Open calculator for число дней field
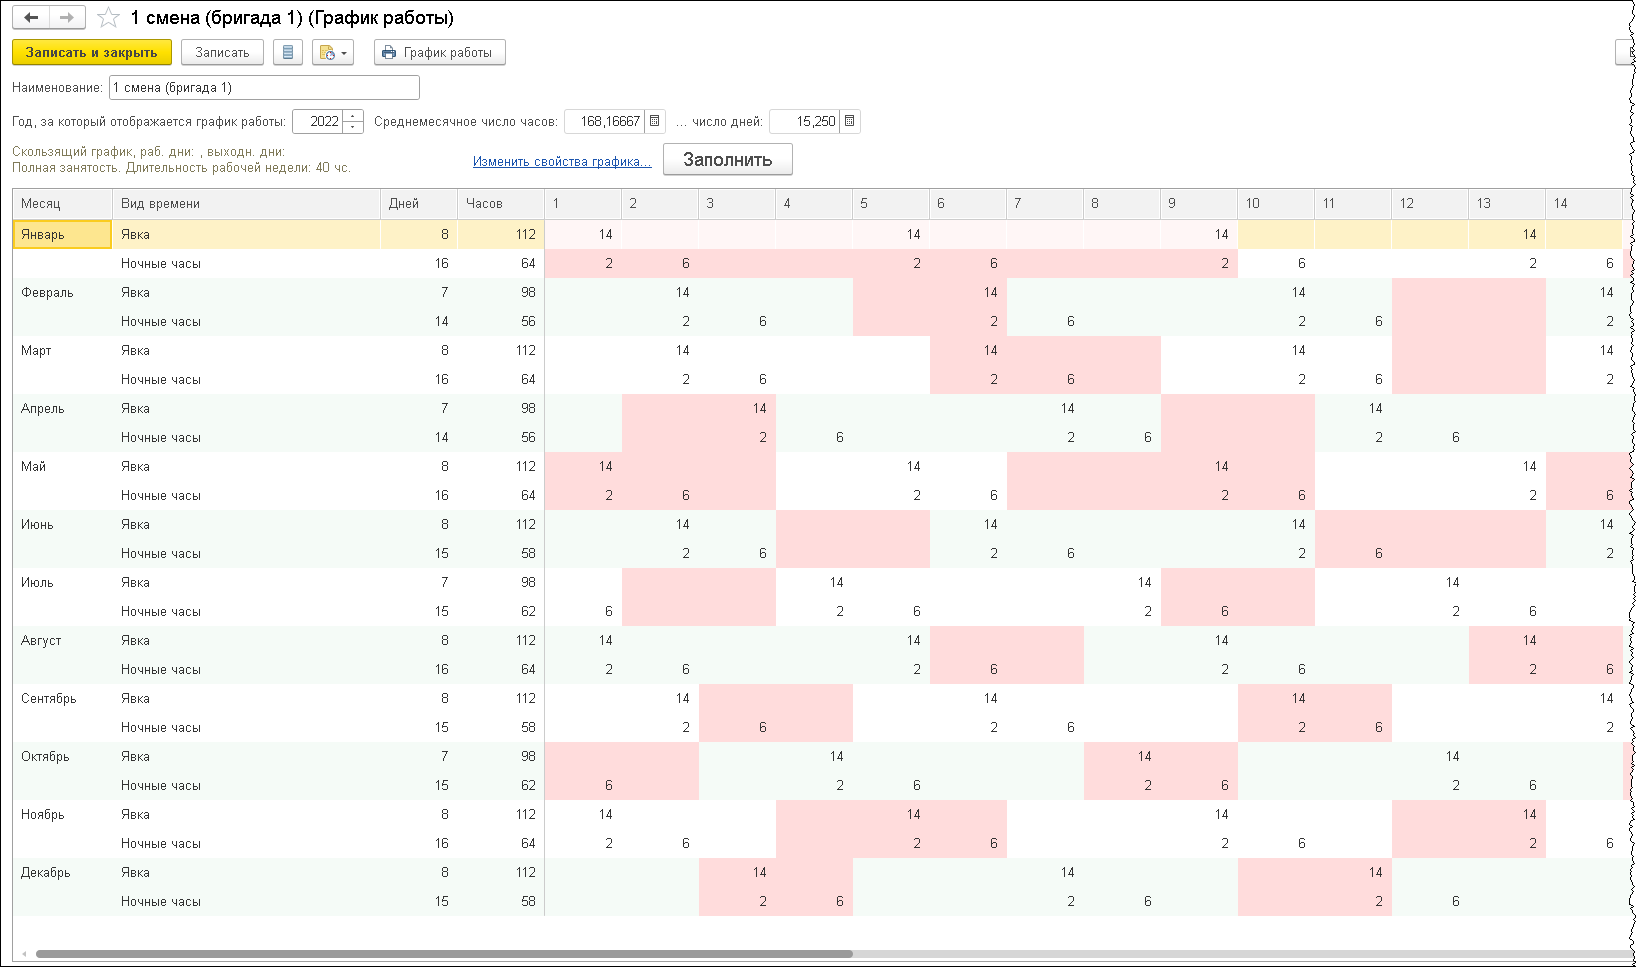This screenshot has width=1636, height=967. click(x=849, y=121)
